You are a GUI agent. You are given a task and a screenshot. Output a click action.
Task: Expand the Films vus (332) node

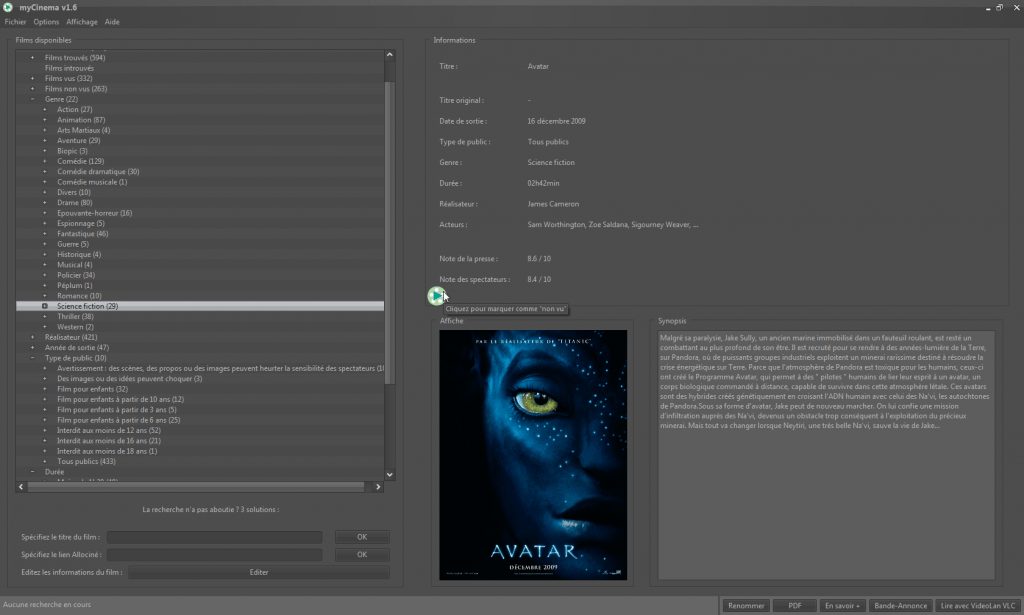tap(33, 78)
